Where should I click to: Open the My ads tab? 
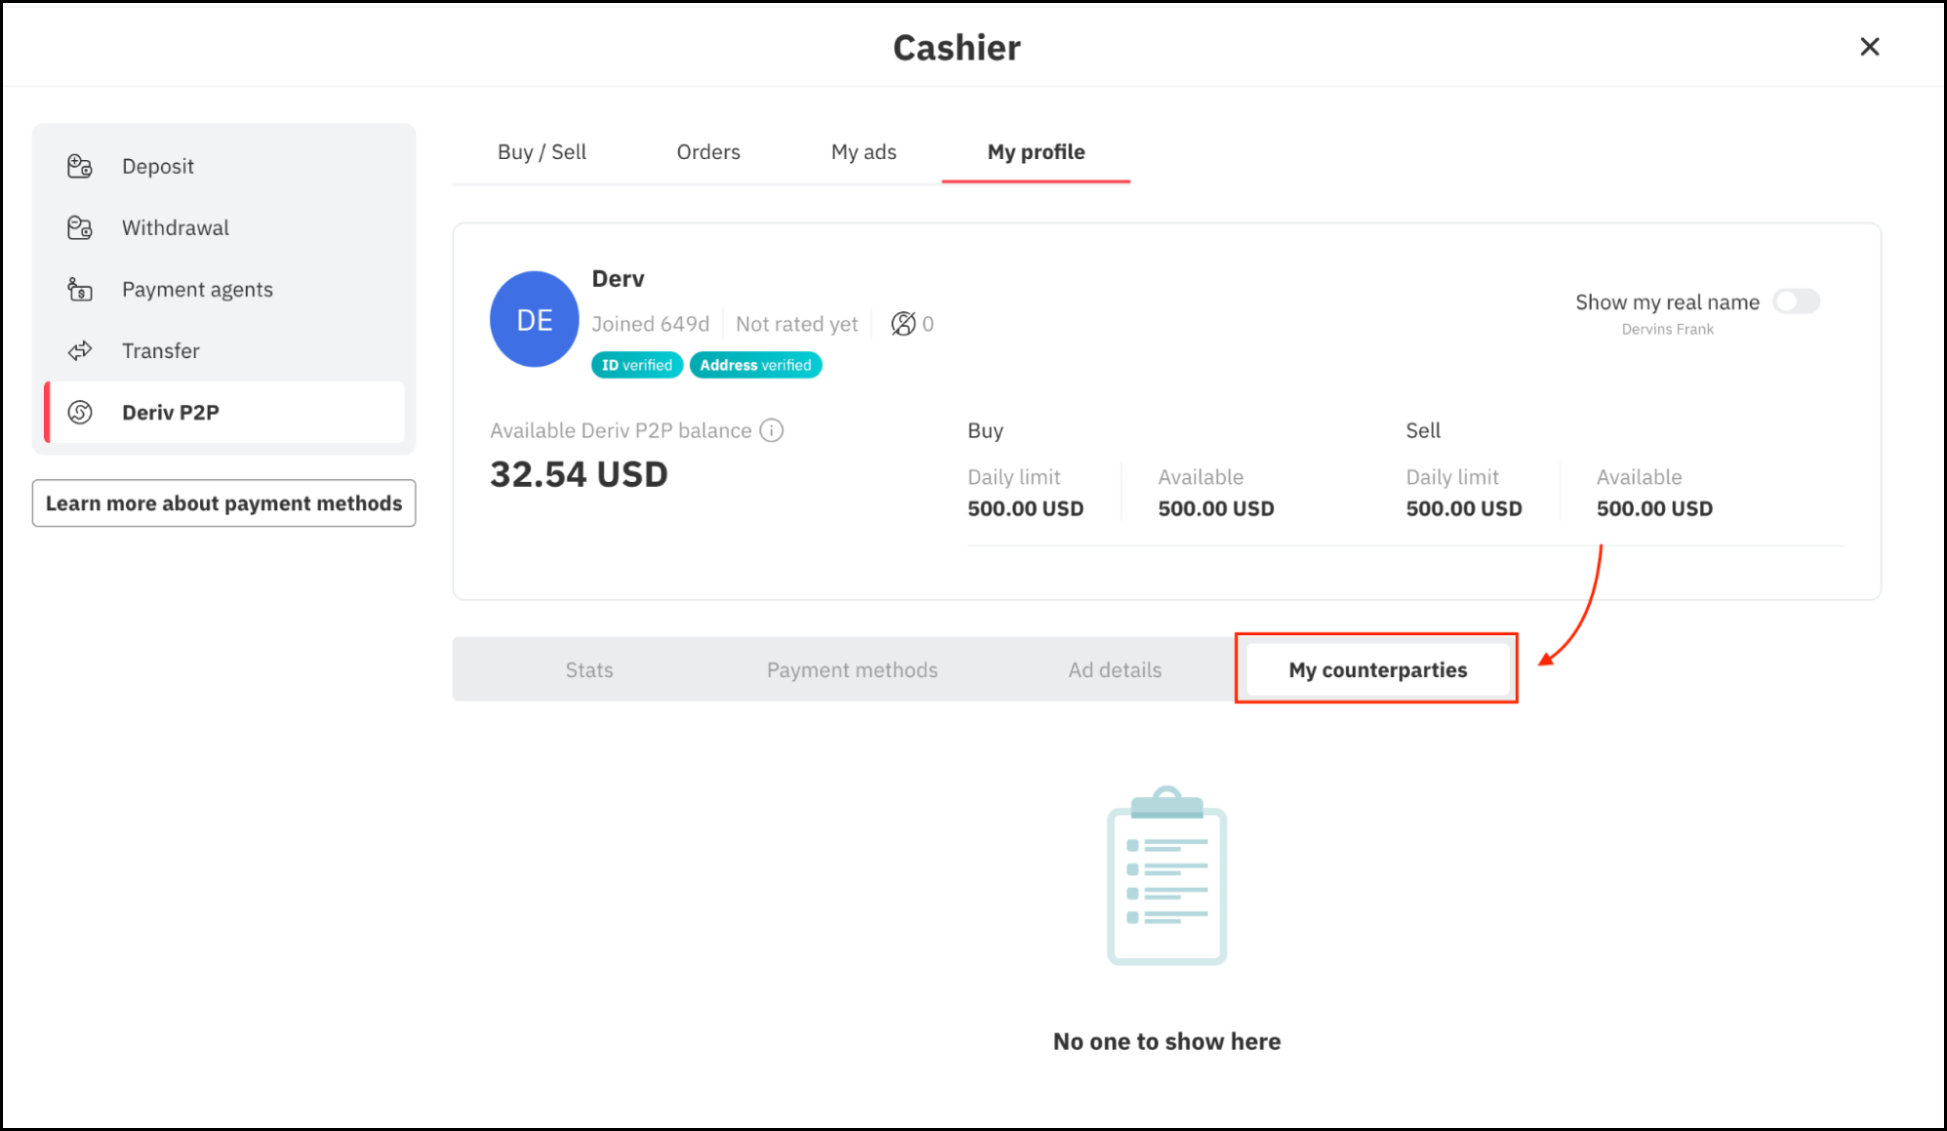click(x=863, y=152)
